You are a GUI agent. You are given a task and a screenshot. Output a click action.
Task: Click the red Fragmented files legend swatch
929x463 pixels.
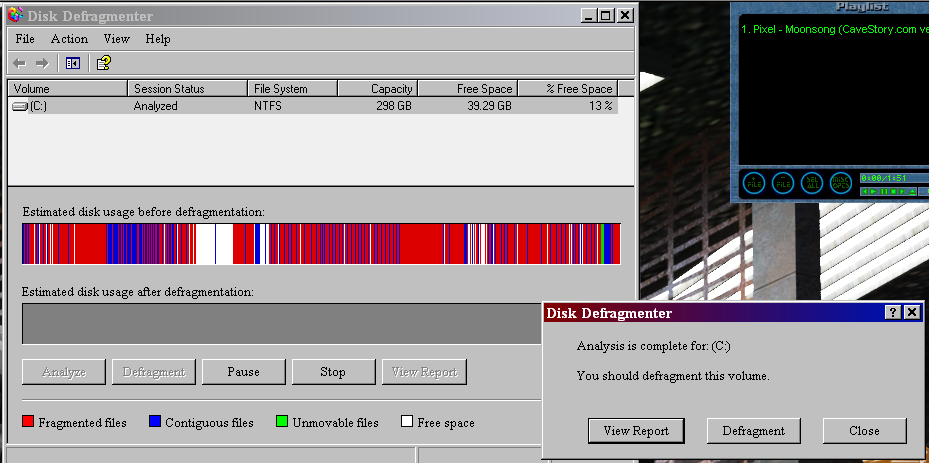(28, 422)
